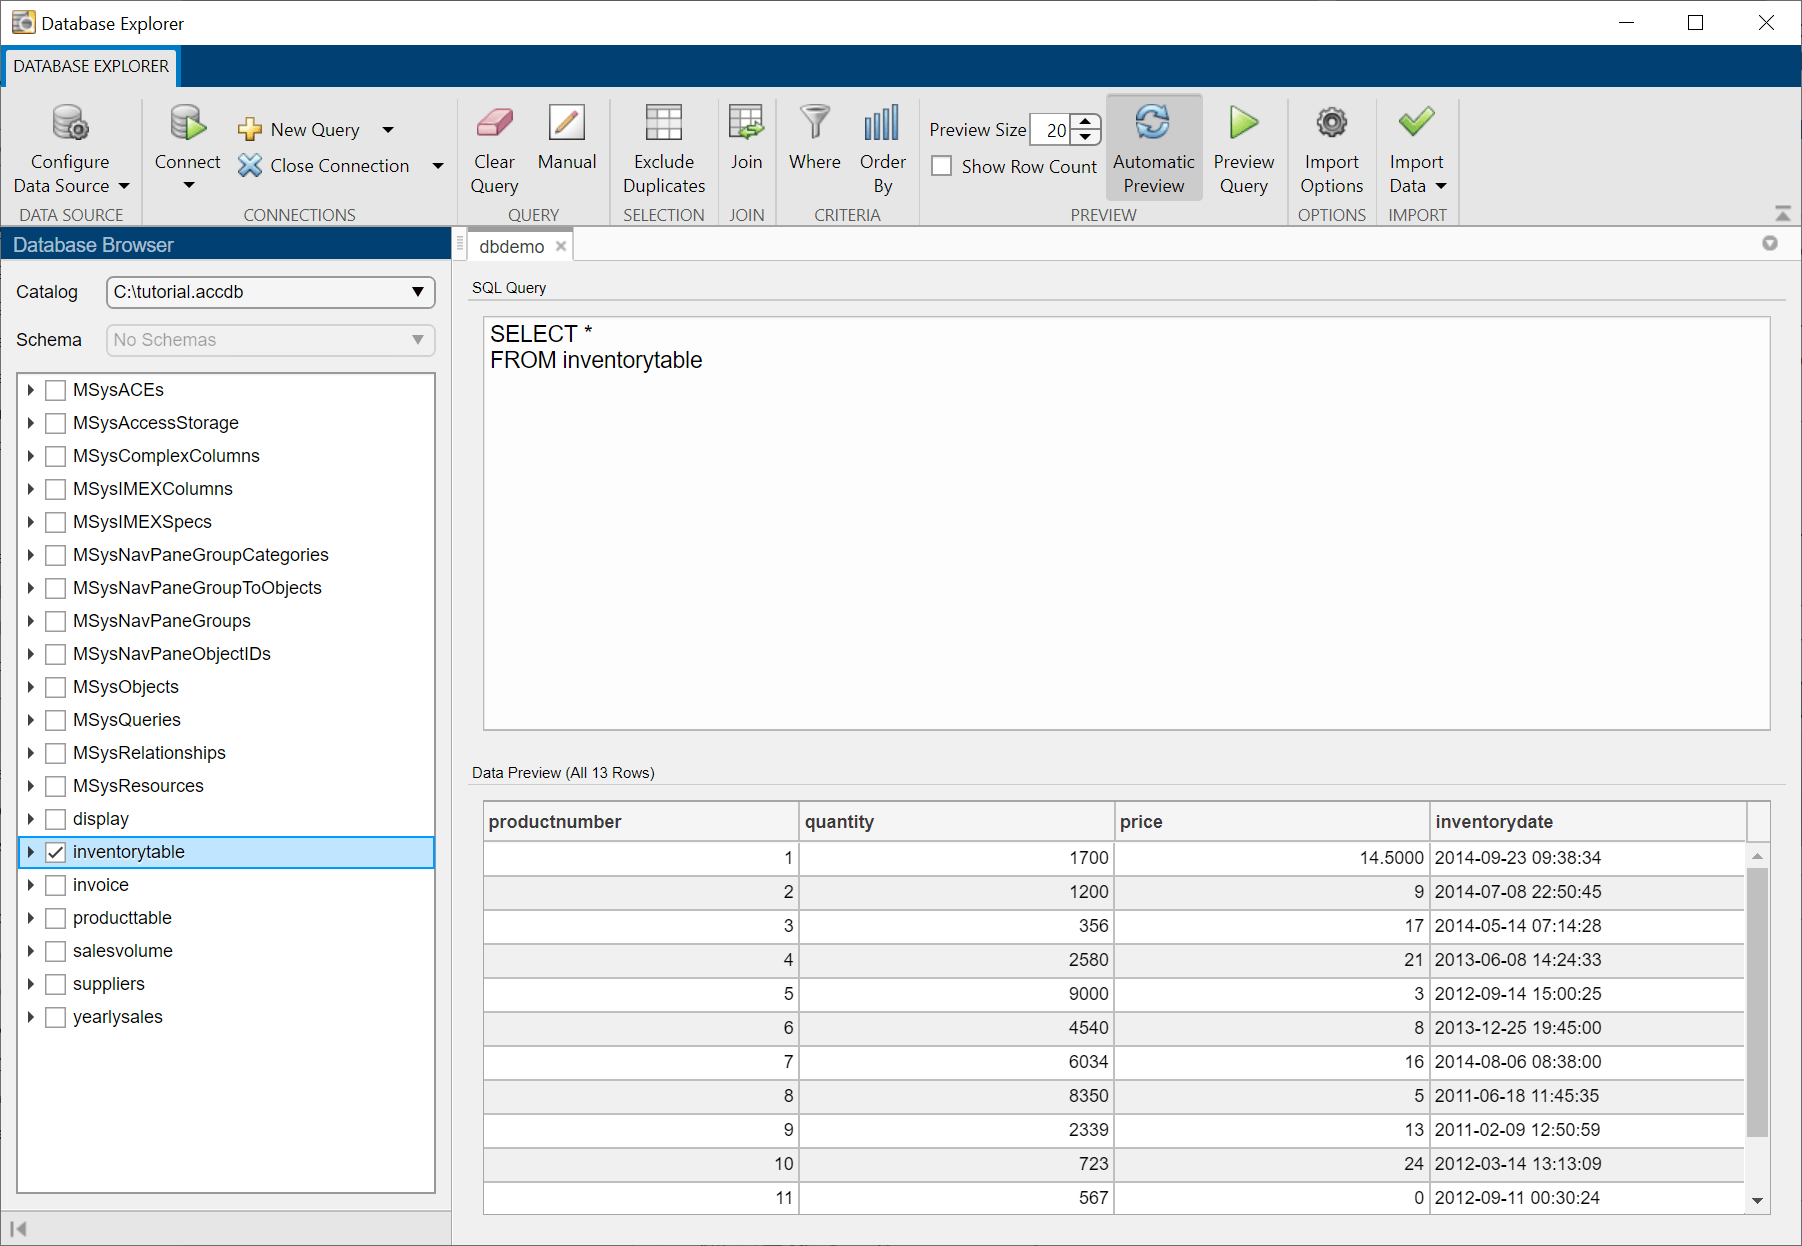Switch to the dbdemo tab
Viewport: 1802px width, 1246px height.
point(511,246)
